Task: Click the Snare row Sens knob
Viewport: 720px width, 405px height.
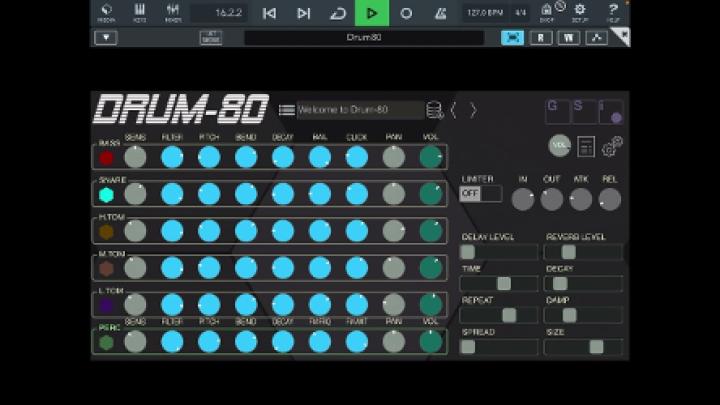Action: click(135, 194)
